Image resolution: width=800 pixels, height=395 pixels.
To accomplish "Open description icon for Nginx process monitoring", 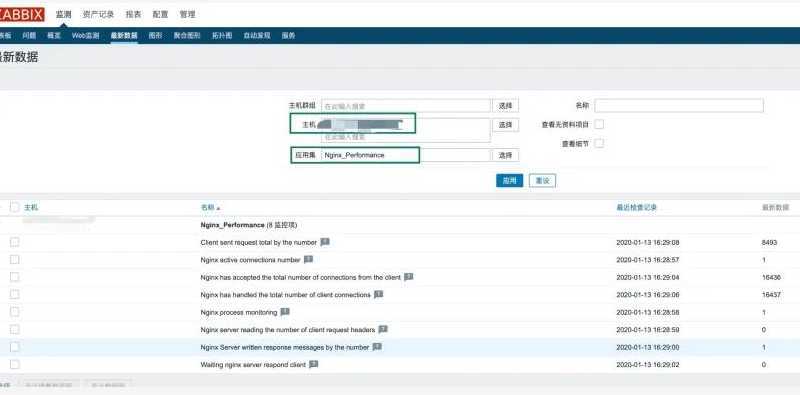I will [x=285, y=312].
